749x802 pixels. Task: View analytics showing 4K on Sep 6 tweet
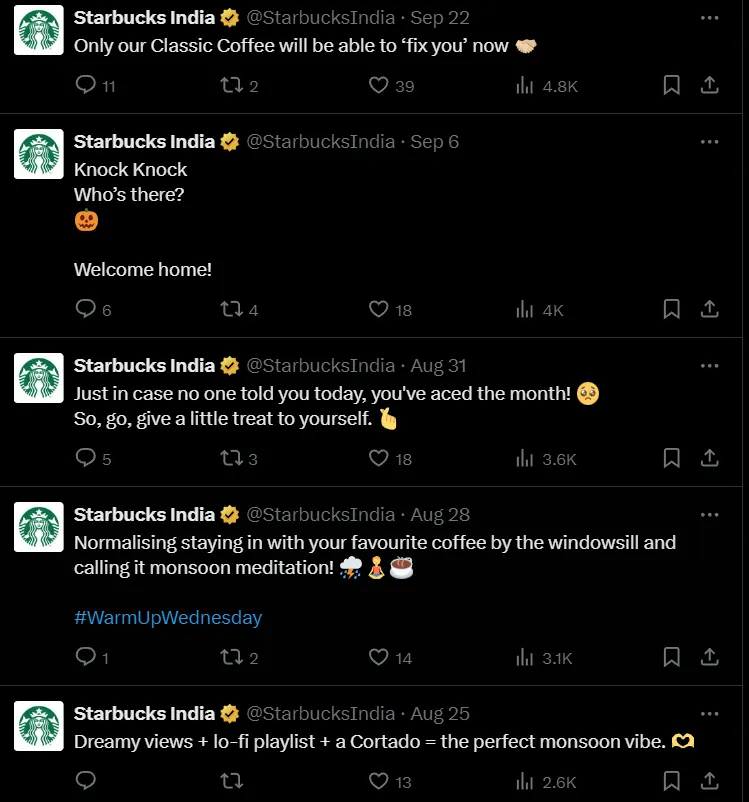point(540,309)
